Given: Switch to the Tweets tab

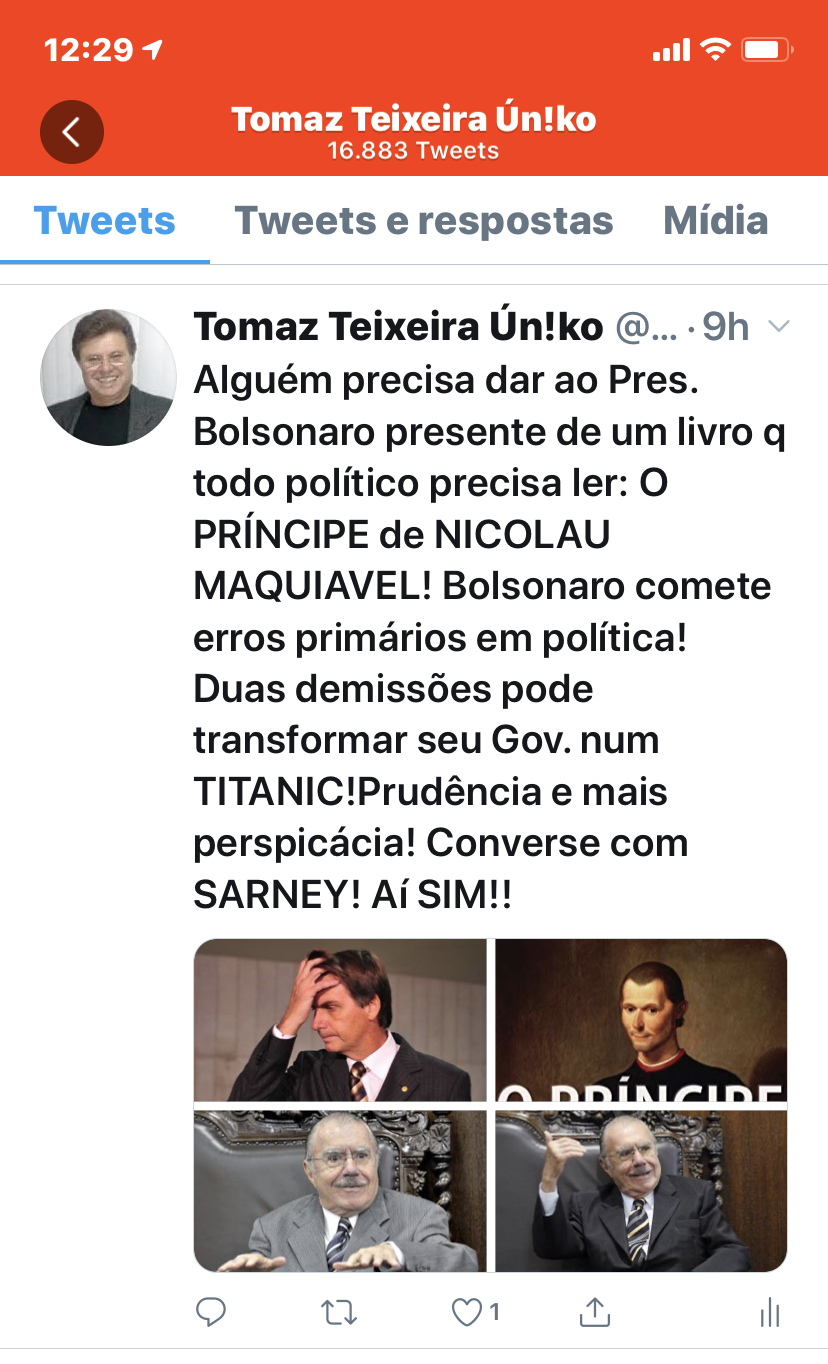Looking at the screenshot, I should 105,221.
